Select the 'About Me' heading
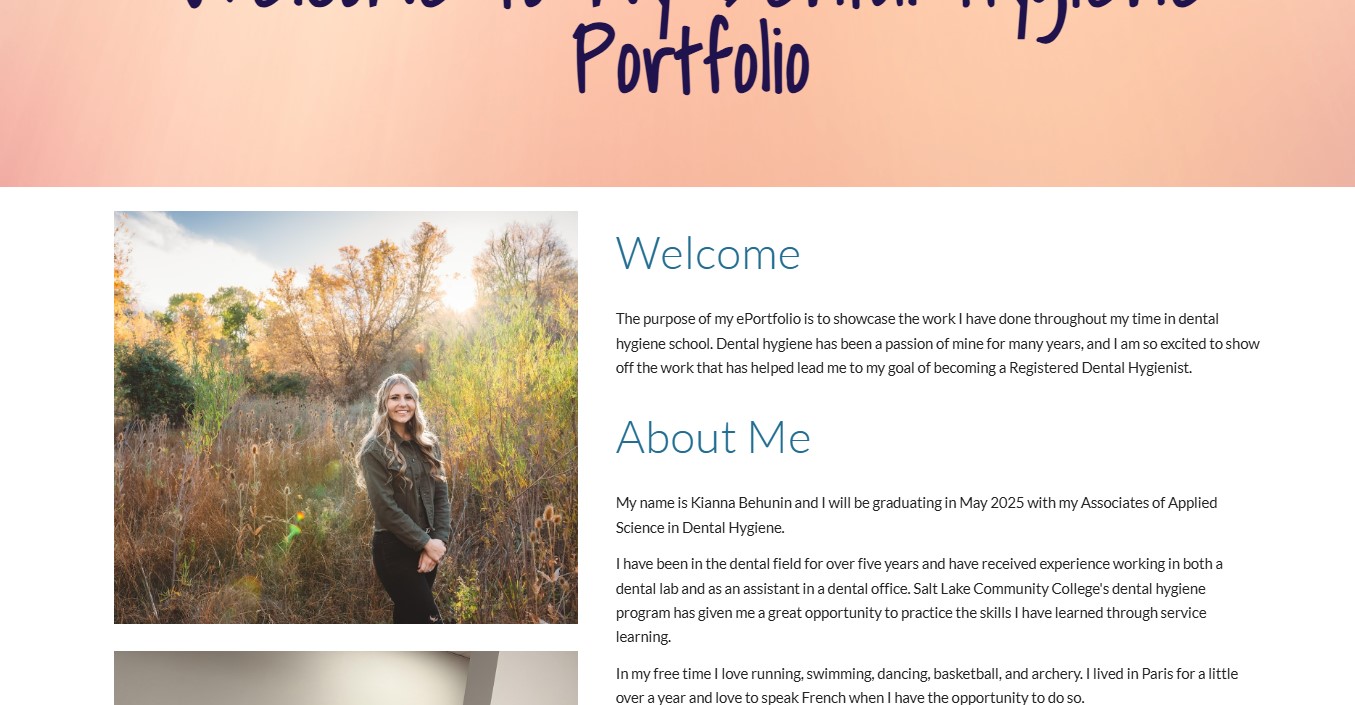The width and height of the screenshot is (1355, 705). click(713, 437)
